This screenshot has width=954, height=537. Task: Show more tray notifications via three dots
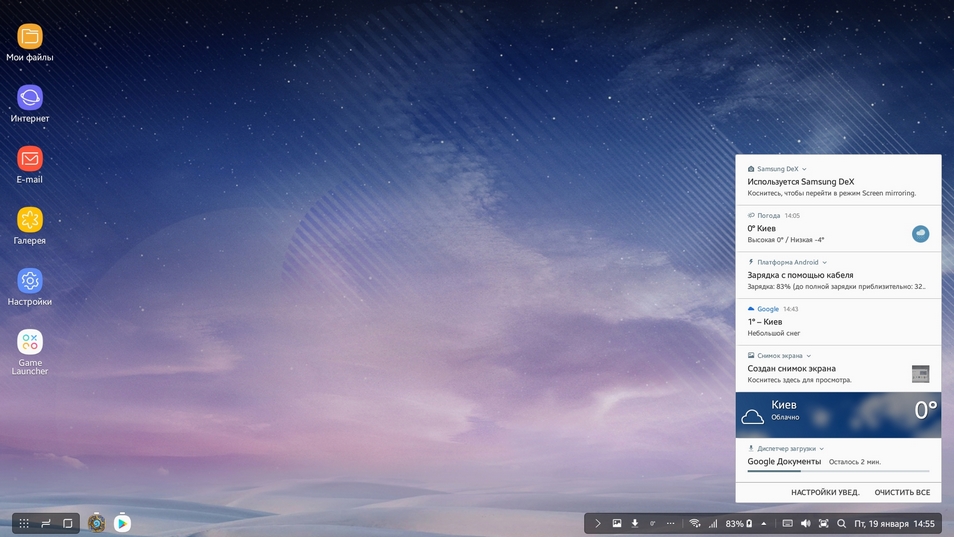click(670, 523)
